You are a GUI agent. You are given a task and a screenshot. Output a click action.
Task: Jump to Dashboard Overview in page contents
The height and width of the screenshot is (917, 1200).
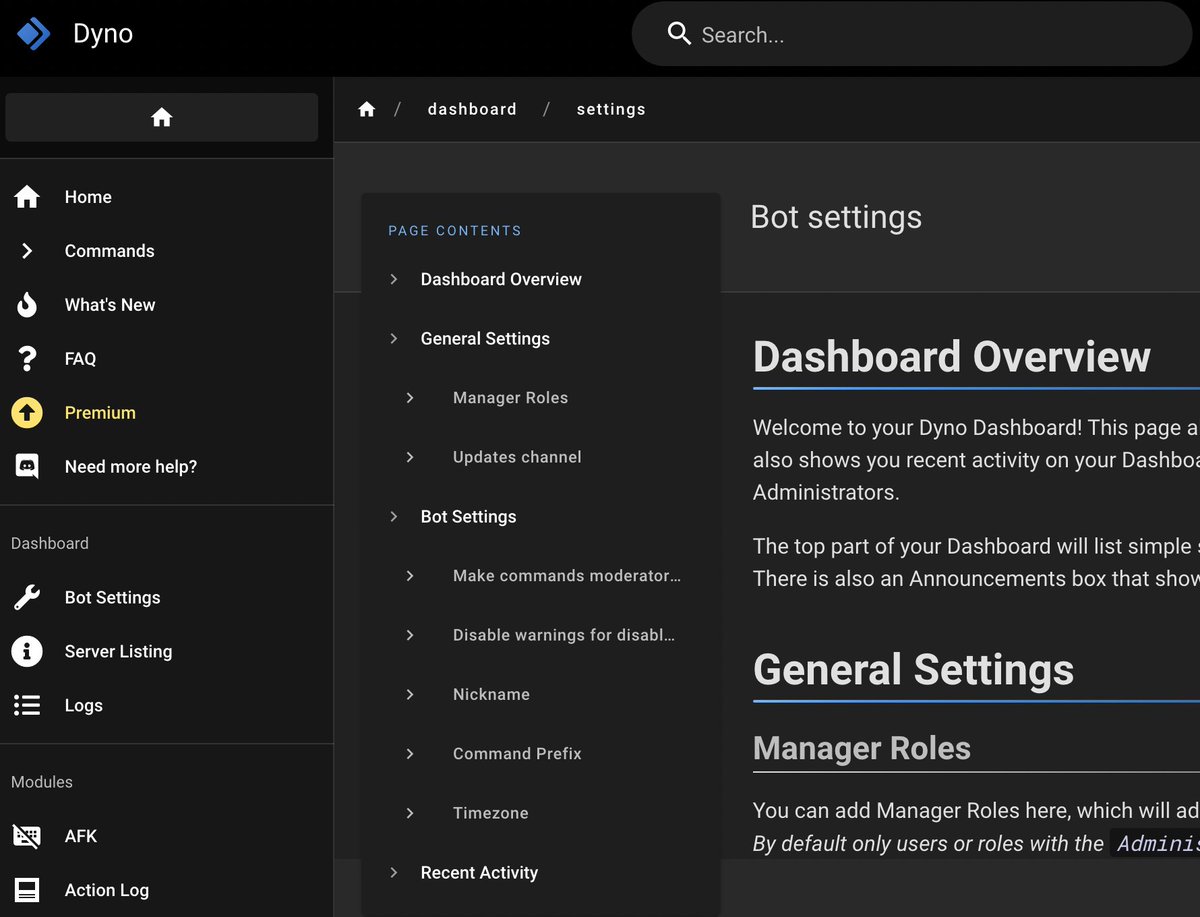click(x=501, y=279)
